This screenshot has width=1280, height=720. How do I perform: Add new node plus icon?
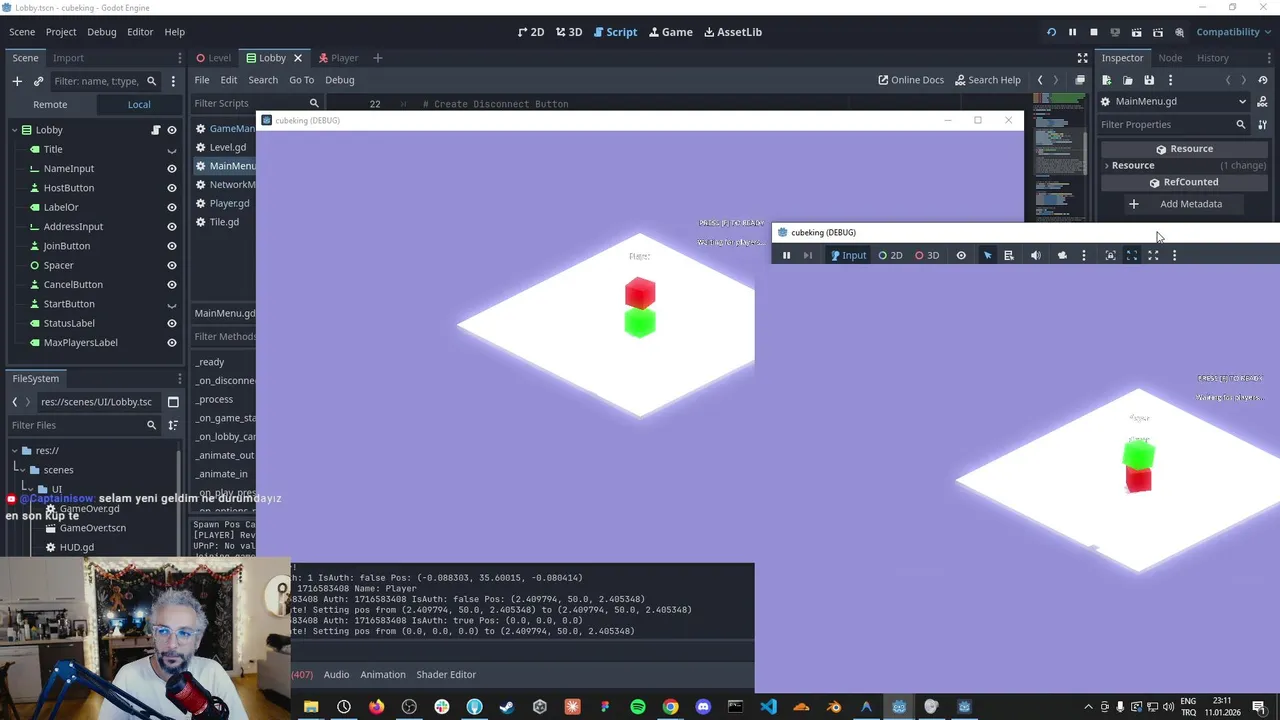point(17,81)
